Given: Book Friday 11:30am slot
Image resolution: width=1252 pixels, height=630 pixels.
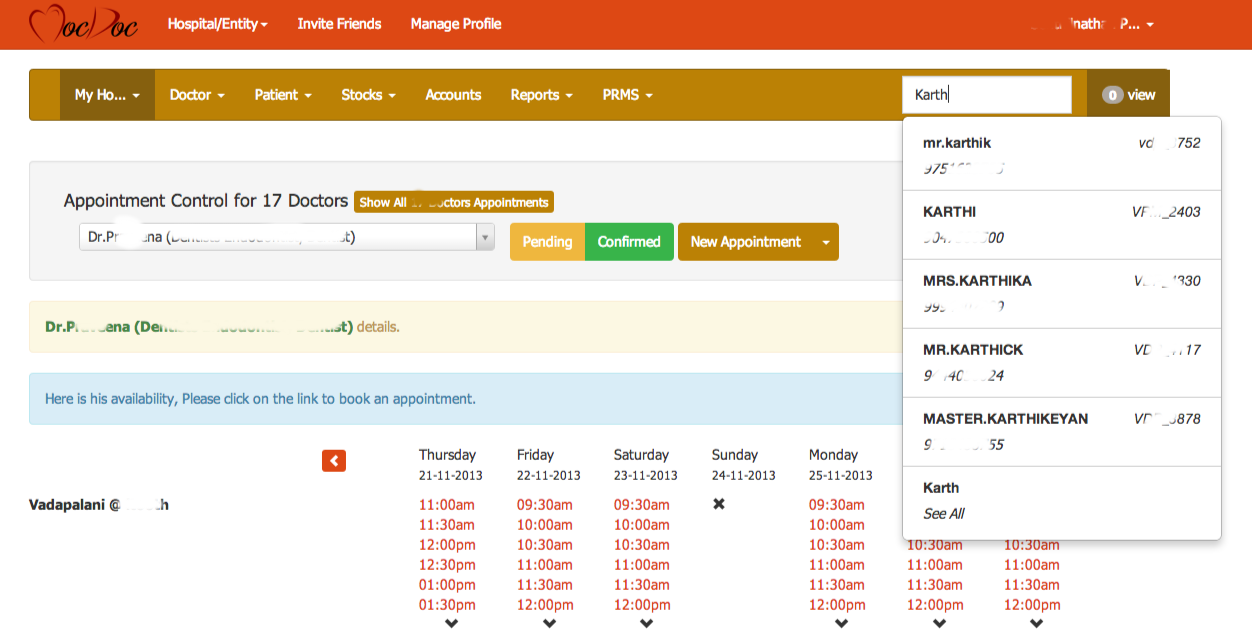Looking at the screenshot, I should pos(545,585).
